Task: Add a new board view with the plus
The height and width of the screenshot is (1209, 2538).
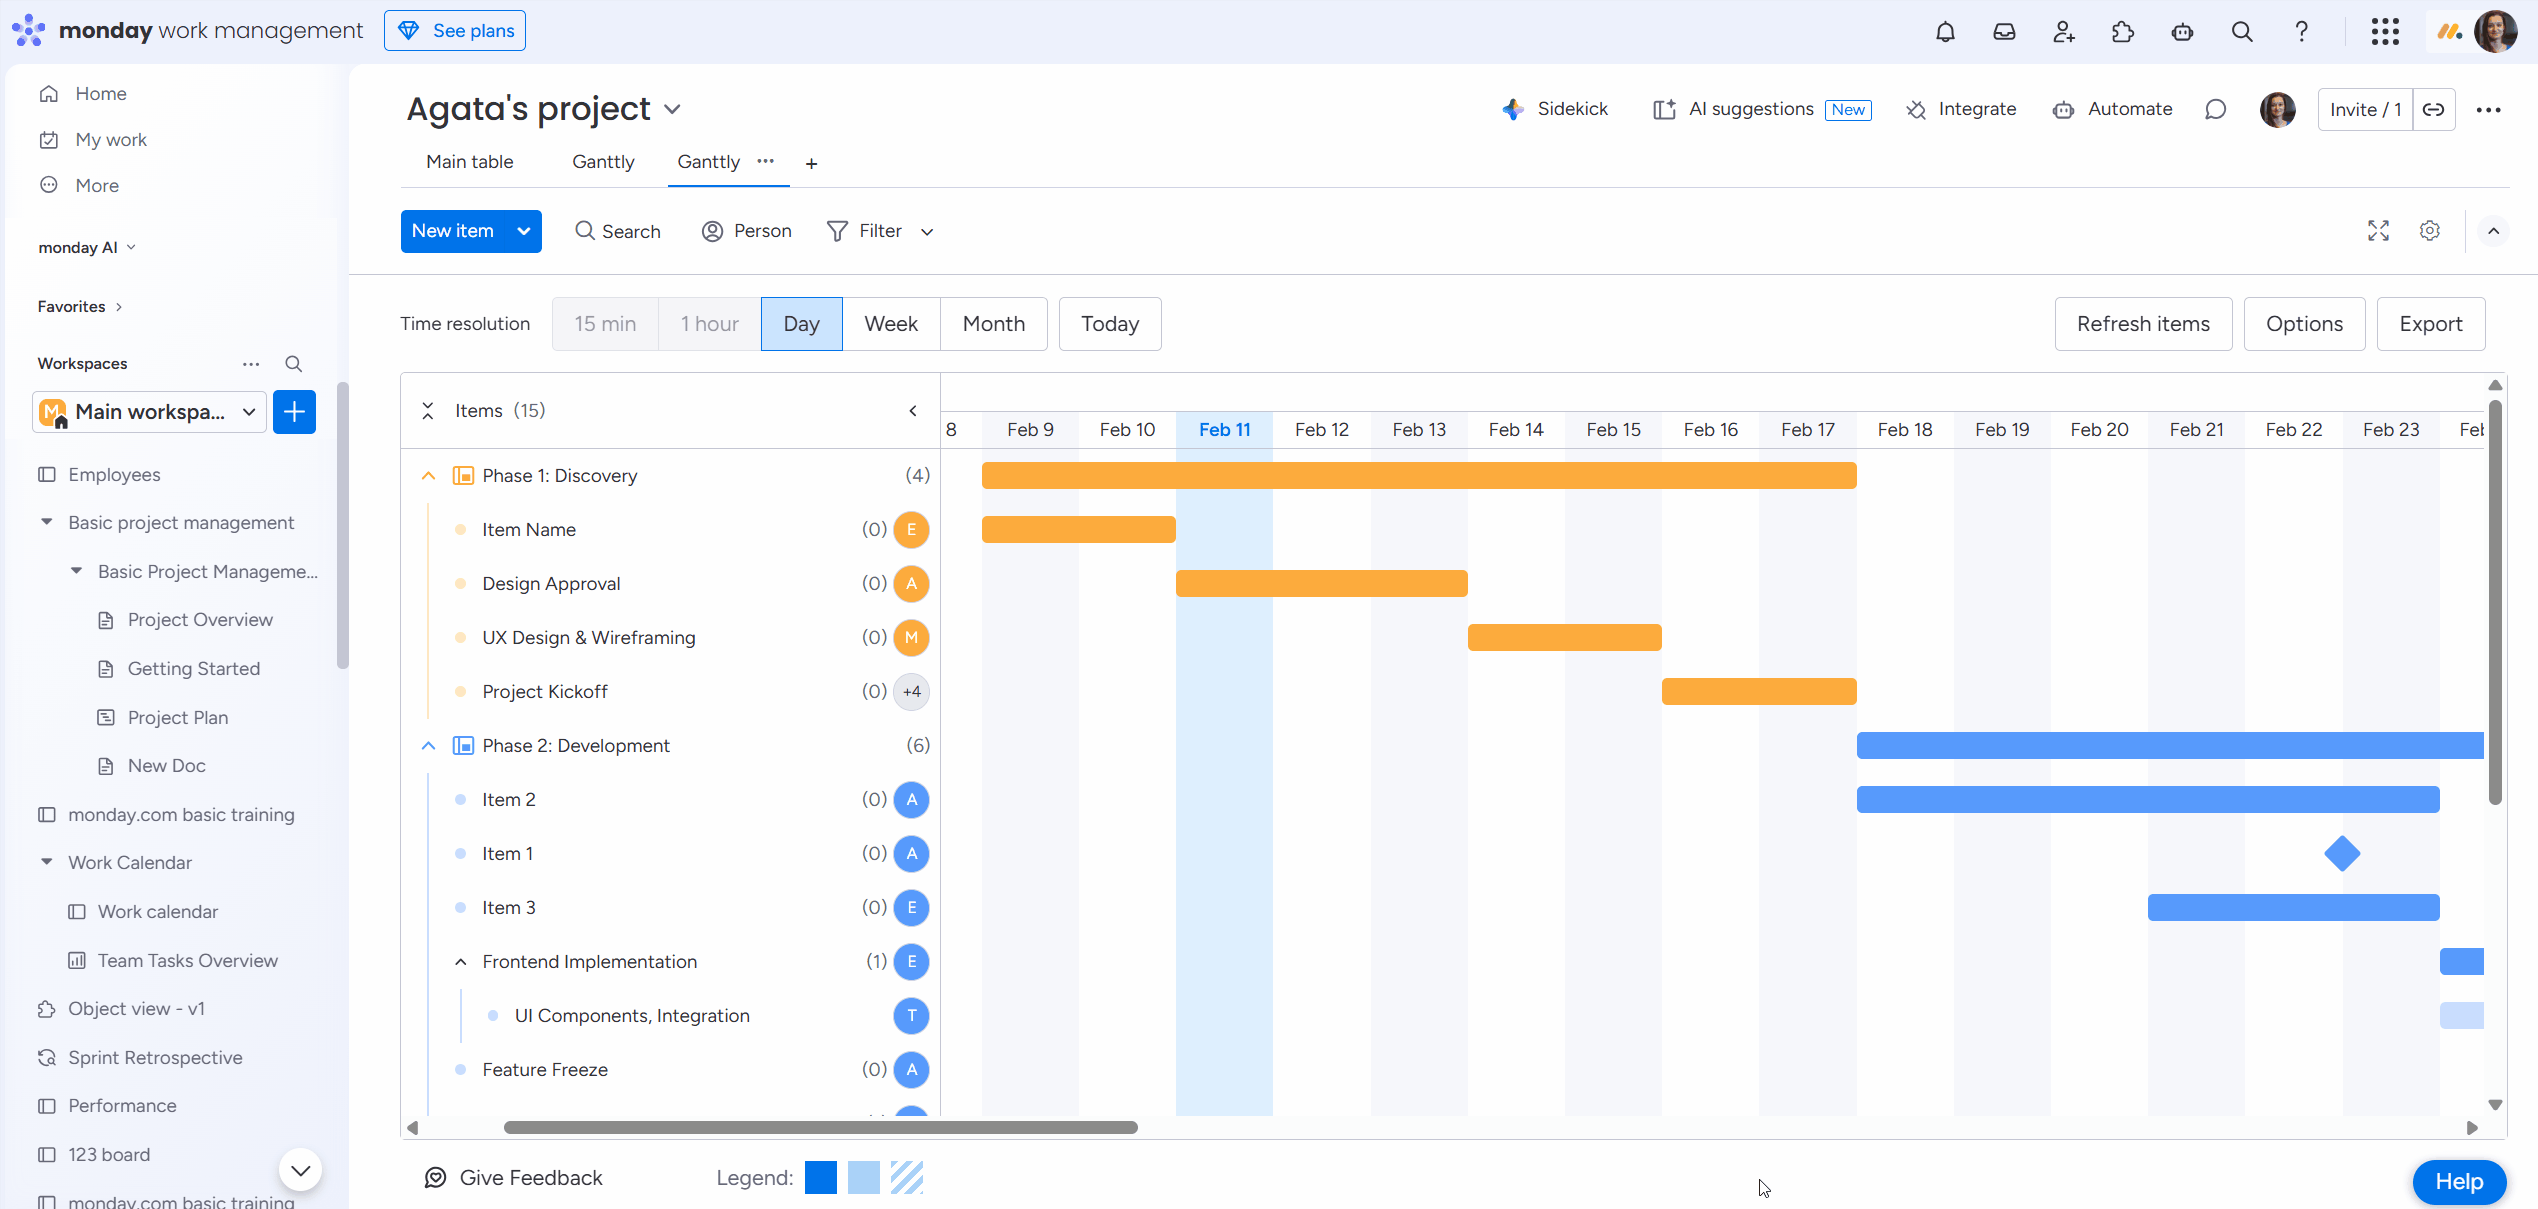Action: pyautogui.click(x=811, y=163)
